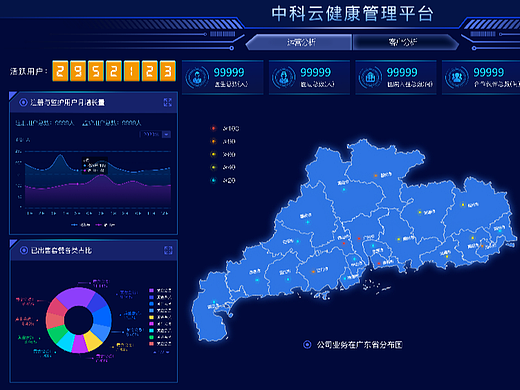Screen dimensions: 520x390
Task: Toggle the green entry in the donut legend
Action: (160, 337)
